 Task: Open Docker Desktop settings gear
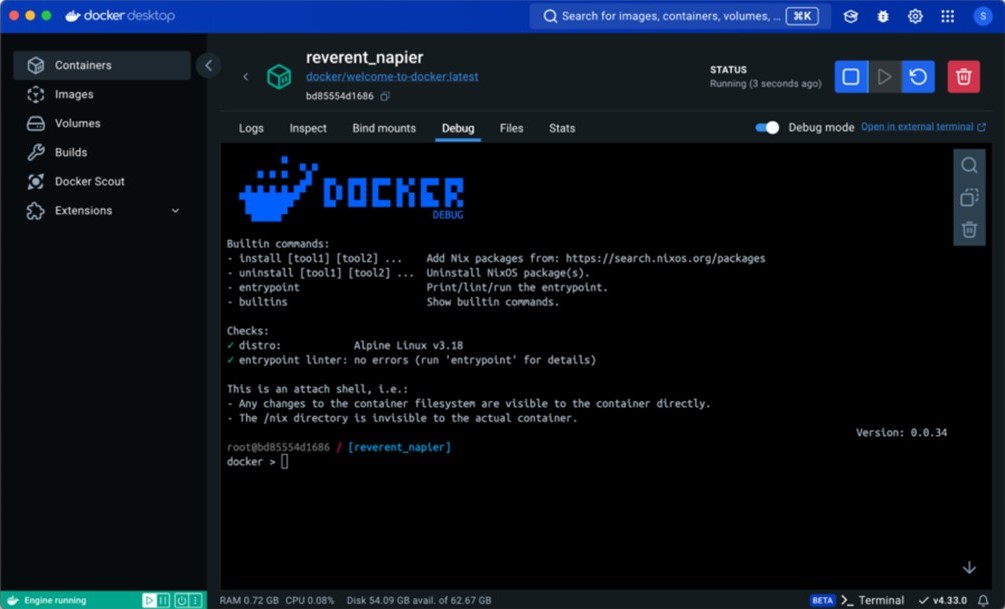pyautogui.click(x=915, y=16)
